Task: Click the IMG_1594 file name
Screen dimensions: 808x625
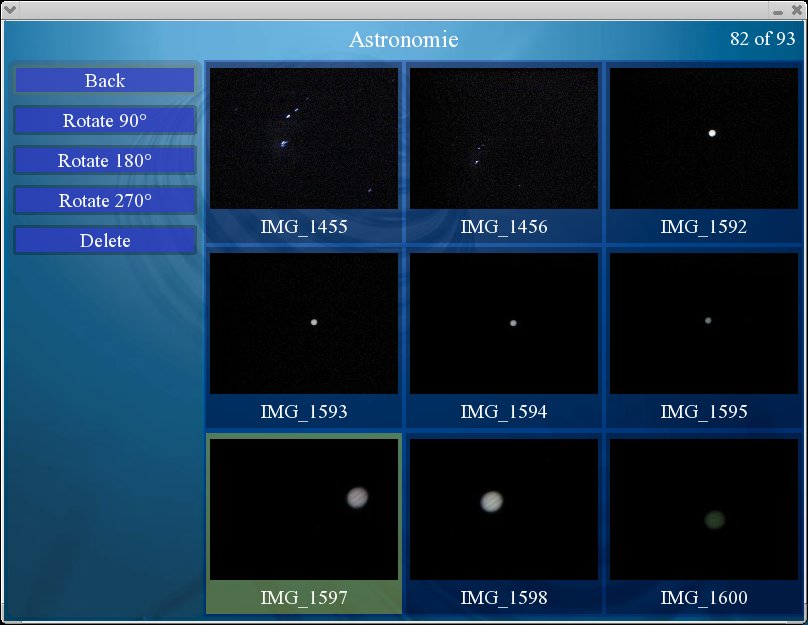Action: click(504, 412)
